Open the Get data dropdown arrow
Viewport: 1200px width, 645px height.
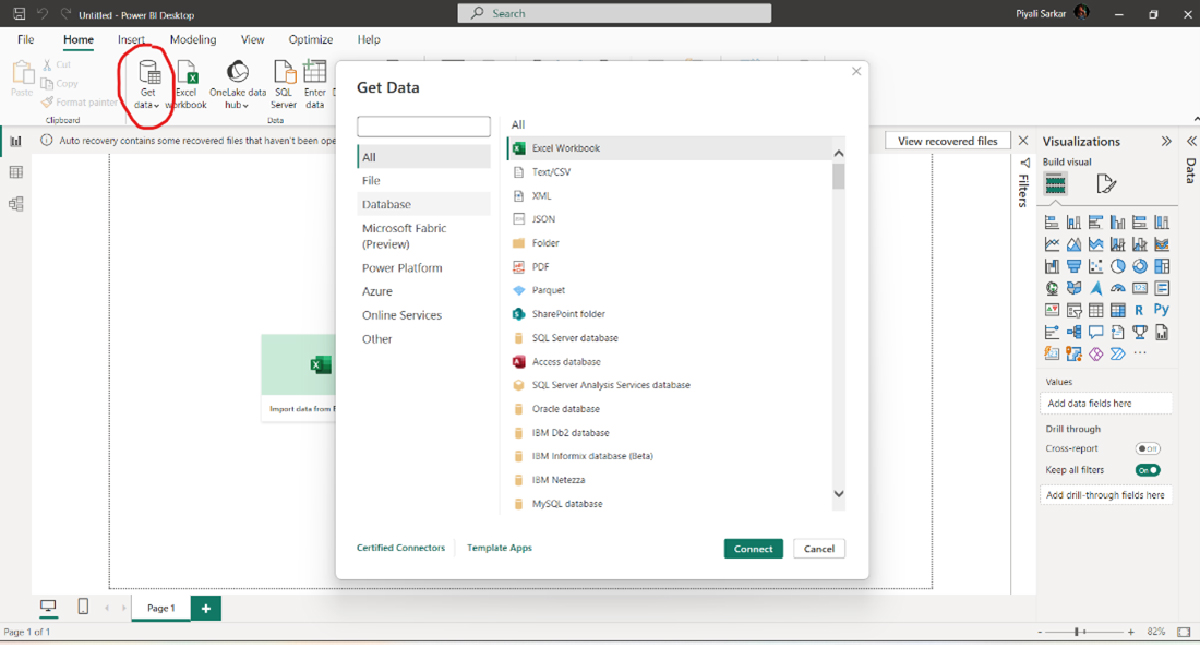click(x=156, y=105)
